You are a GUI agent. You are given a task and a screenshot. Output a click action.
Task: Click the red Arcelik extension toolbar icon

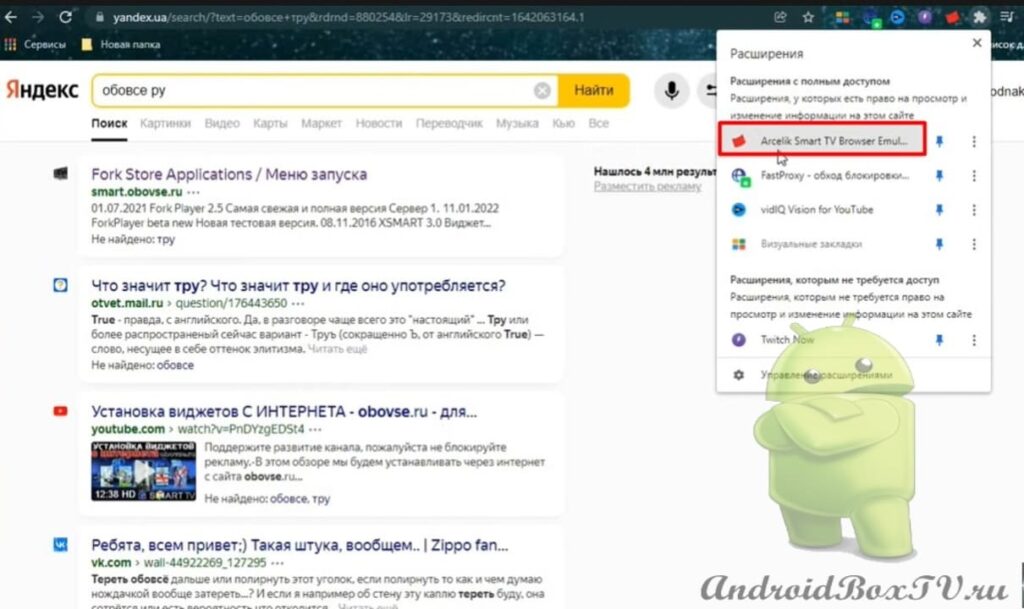952,17
